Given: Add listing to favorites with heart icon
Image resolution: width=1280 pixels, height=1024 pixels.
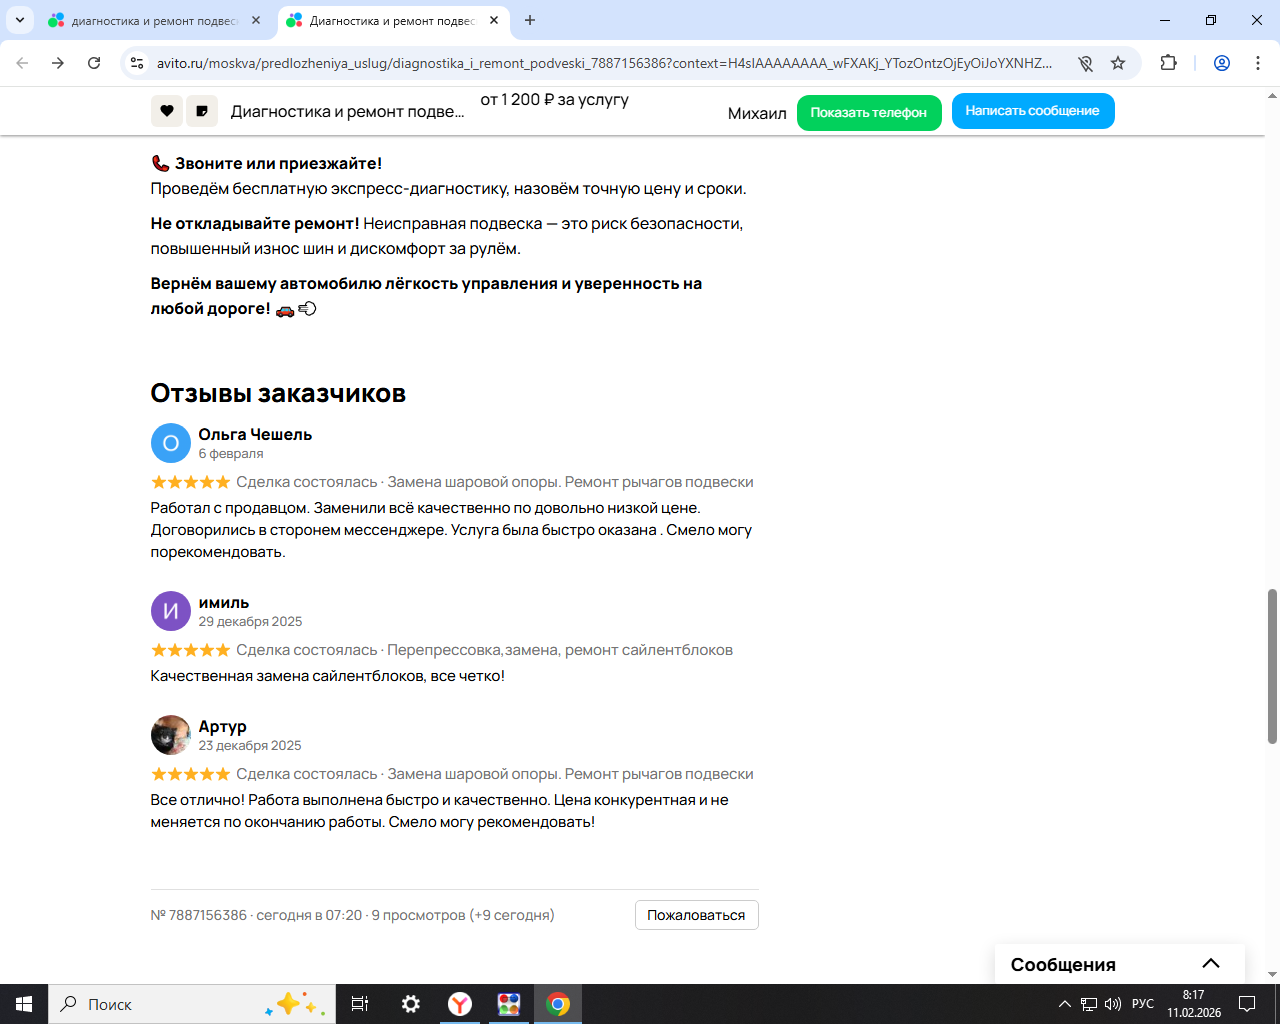Looking at the screenshot, I should point(167,111).
